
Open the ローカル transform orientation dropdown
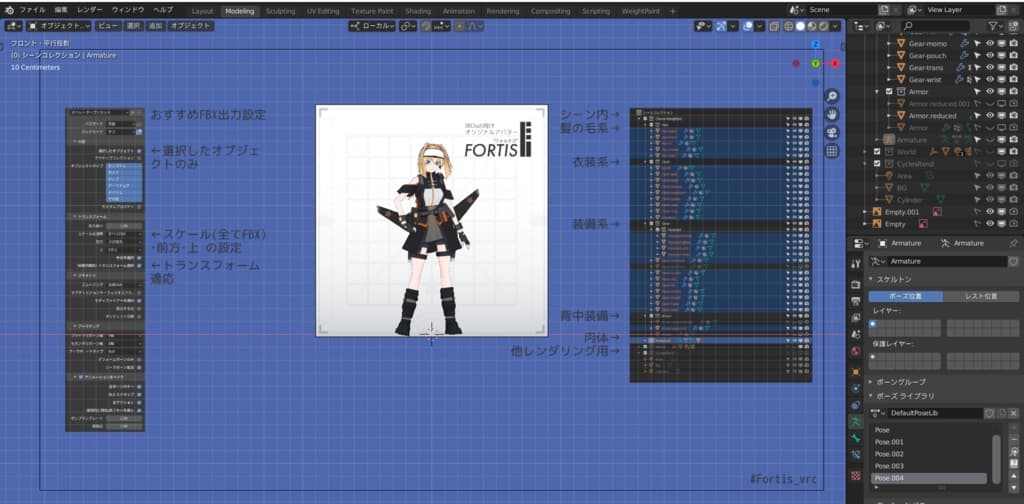(x=372, y=25)
